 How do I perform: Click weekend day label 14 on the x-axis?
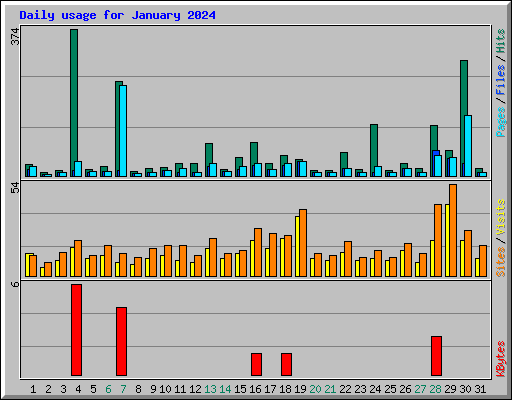click(225, 389)
